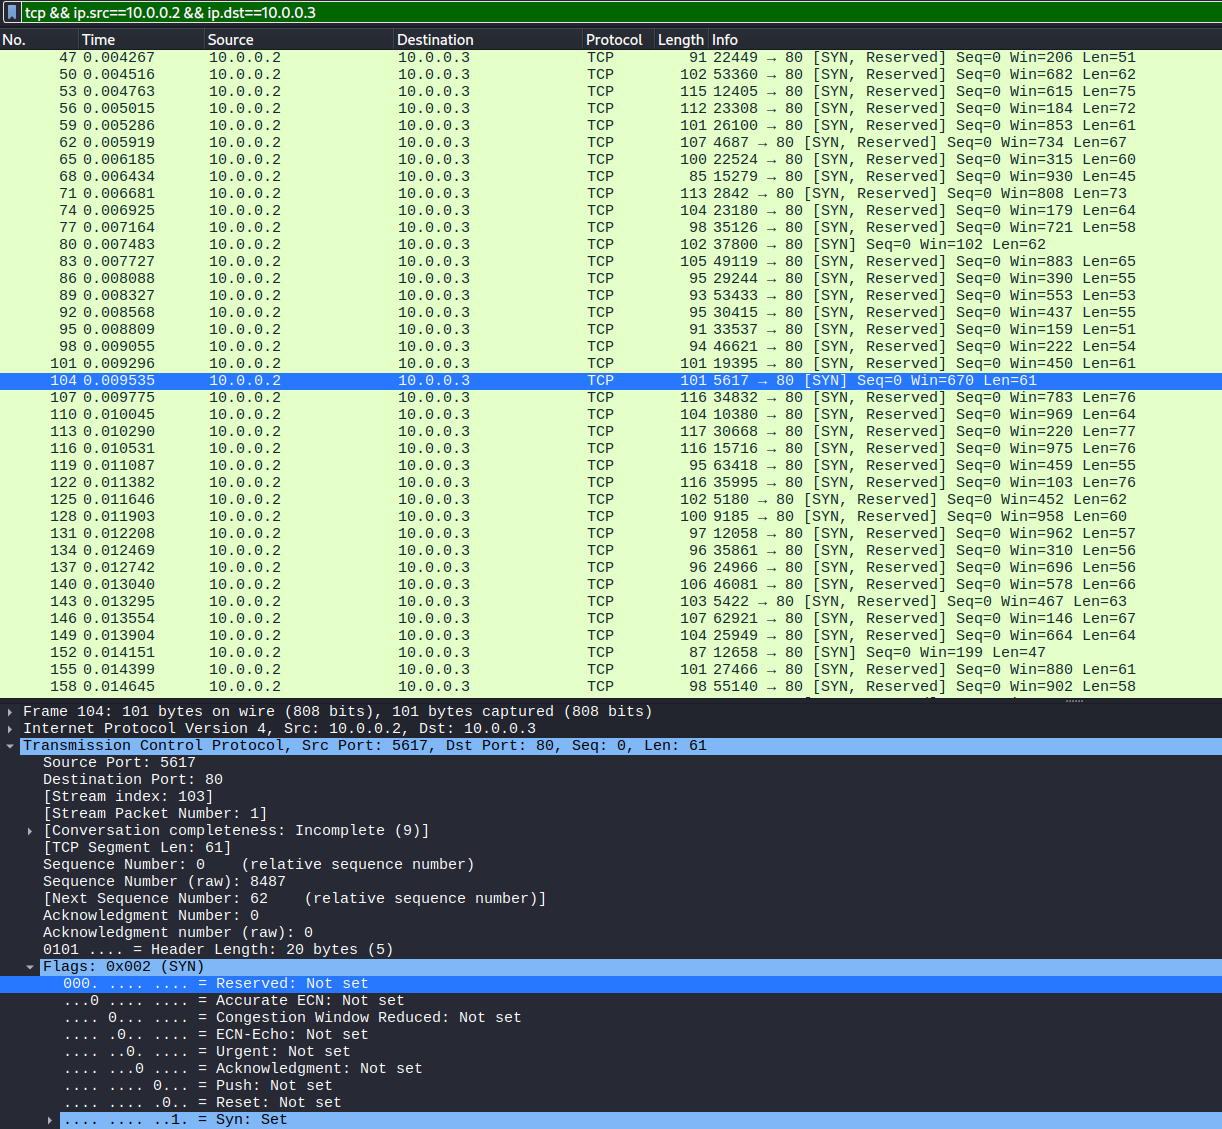Collapse the Transmission Control Protocol section
1222x1129 pixels.
point(10,746)
